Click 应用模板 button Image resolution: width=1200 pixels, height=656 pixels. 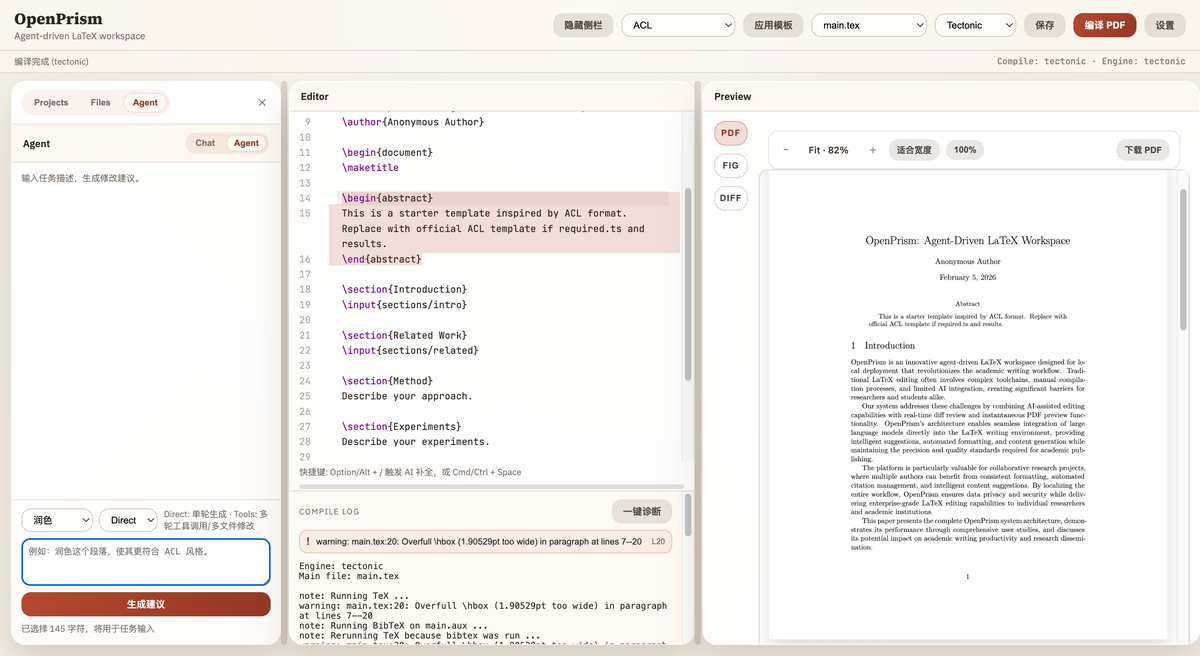tap(773, 25)
